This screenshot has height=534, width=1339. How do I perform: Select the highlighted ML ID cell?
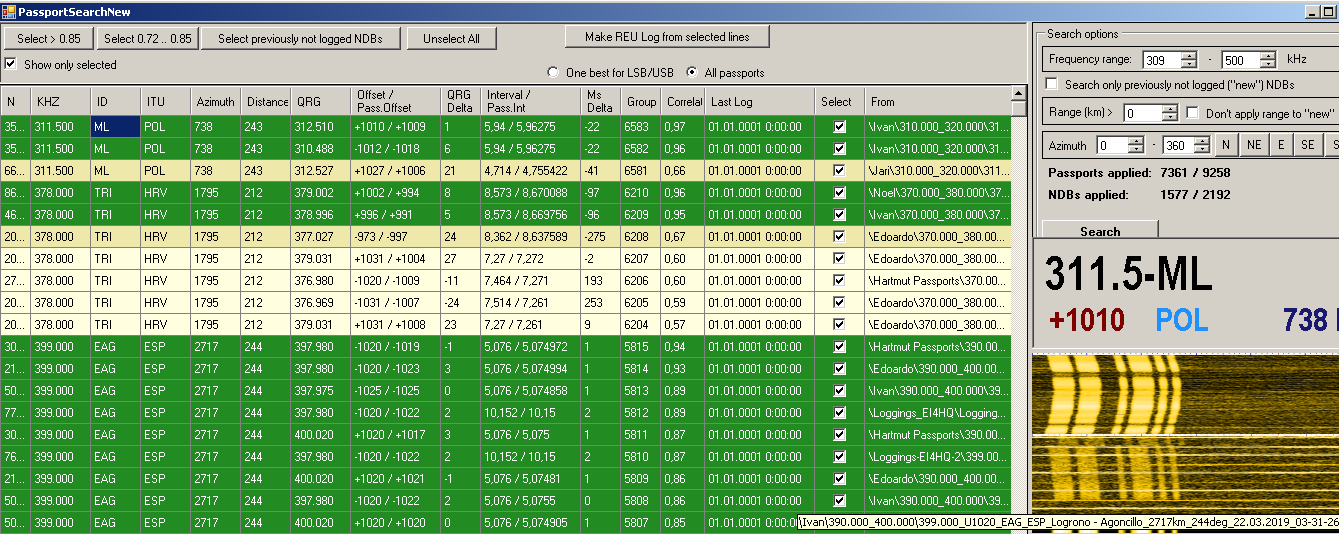pos(116,126)
